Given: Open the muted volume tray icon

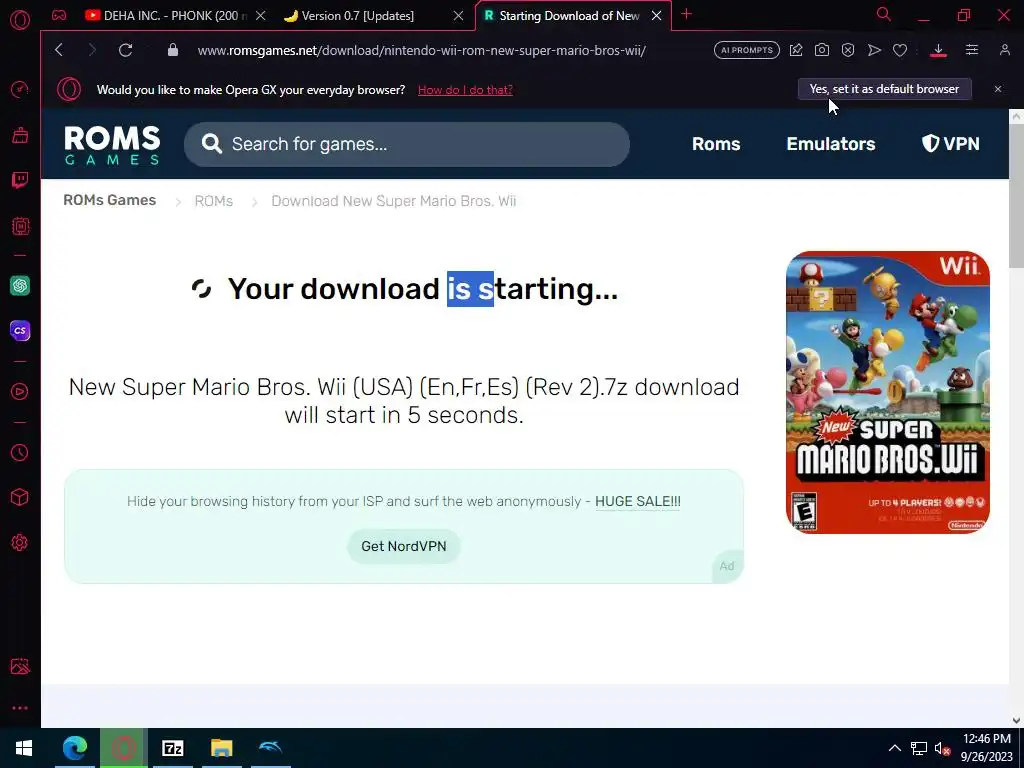Looking at the screenshot, I should click(x=942, y=748).
